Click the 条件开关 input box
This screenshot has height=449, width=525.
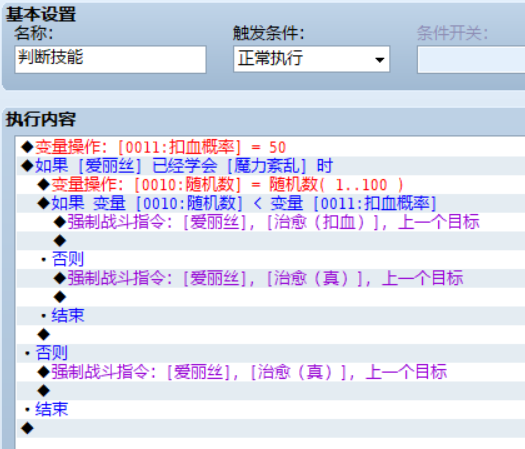point(471,60)
